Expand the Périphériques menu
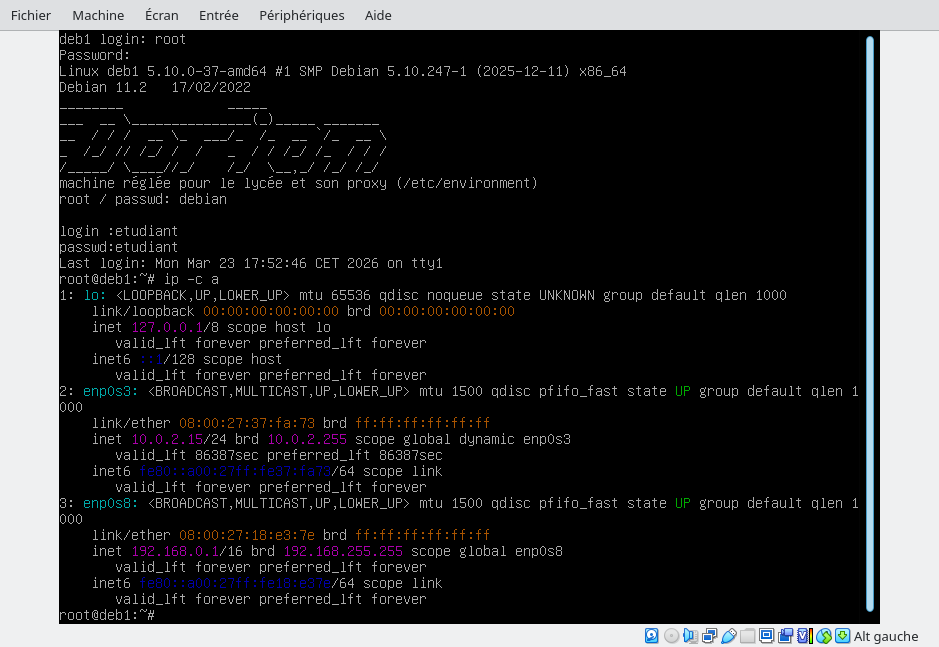The width and height of the screenshot is (939, 647). (301, 15)
